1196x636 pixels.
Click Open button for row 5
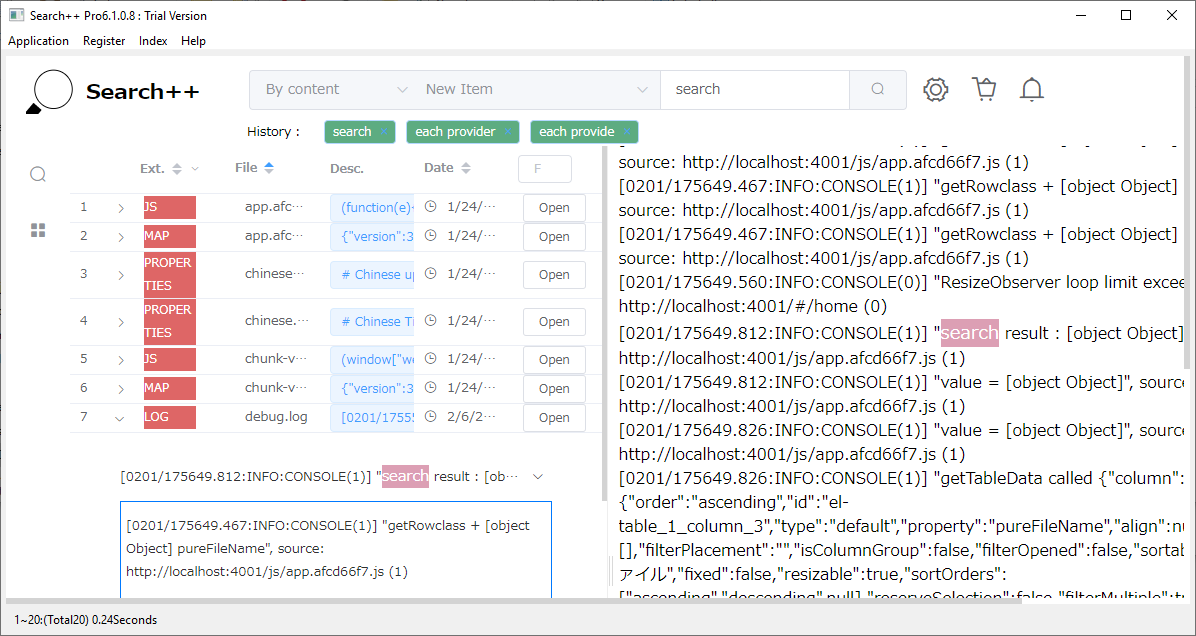point(555,360)
